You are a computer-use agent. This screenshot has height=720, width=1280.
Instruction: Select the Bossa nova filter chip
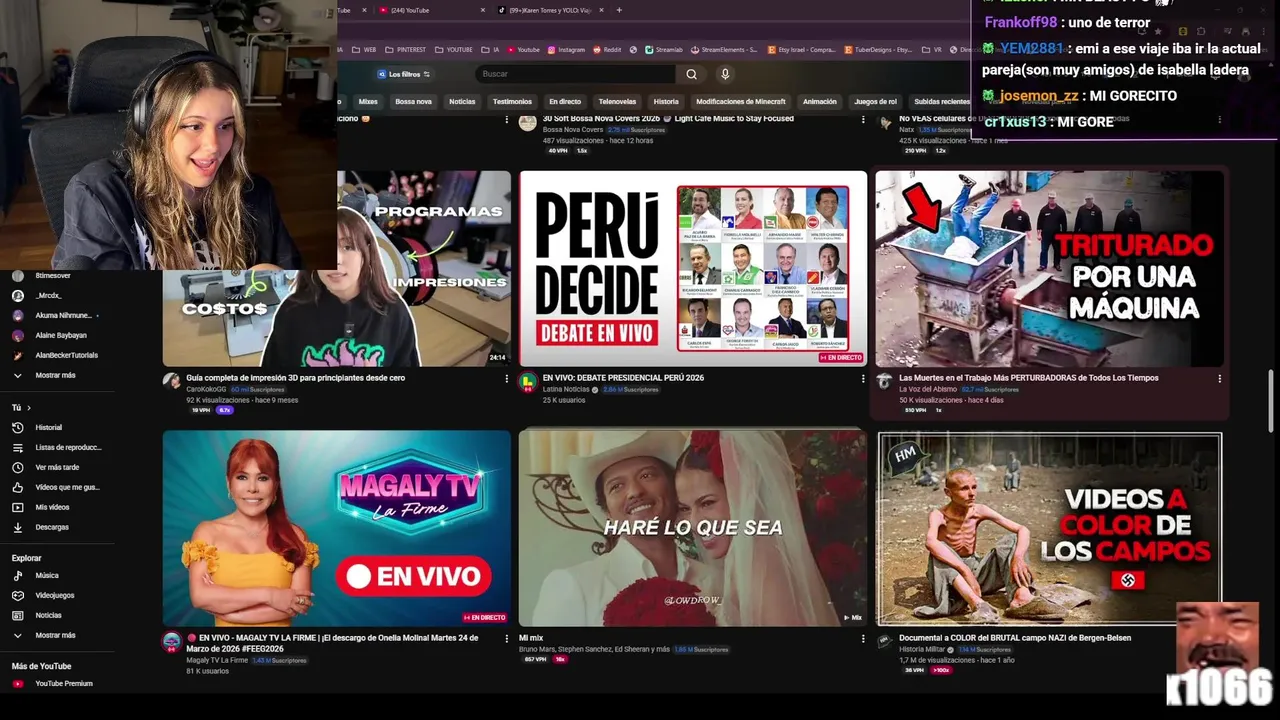point(413,101)
